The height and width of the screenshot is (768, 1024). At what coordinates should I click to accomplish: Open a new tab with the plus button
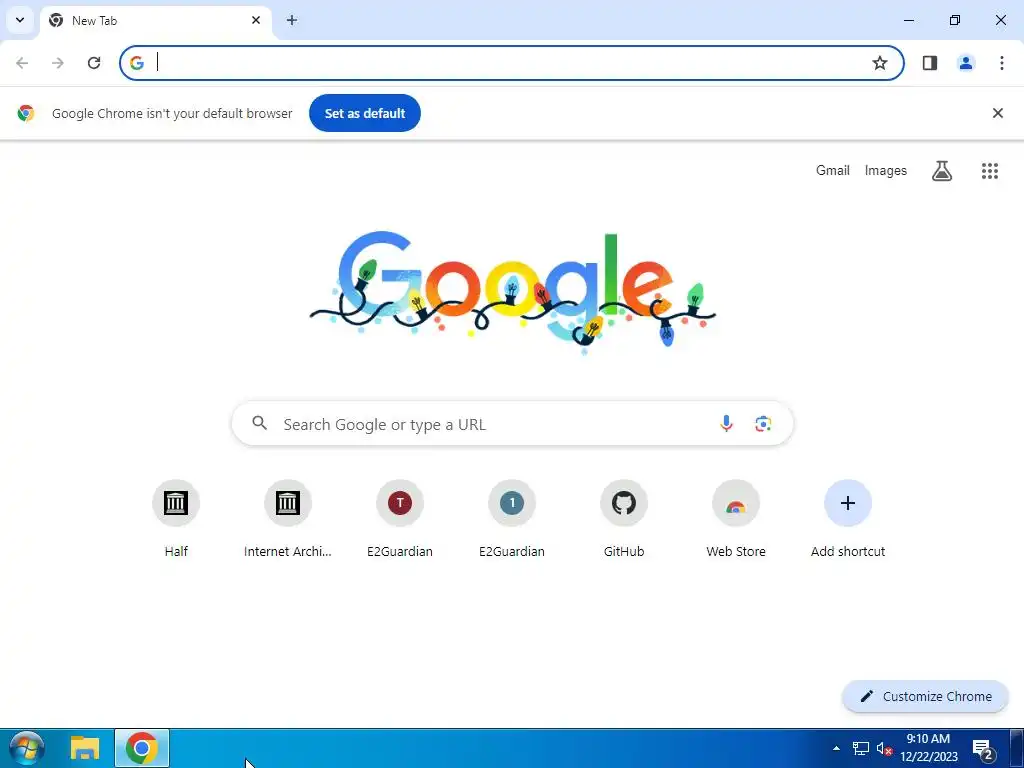tap(292, 20)
